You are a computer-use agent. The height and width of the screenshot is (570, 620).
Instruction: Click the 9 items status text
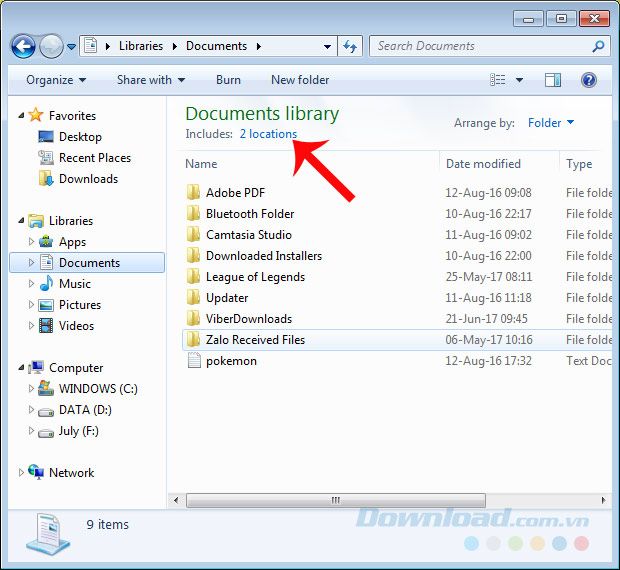pos(108,525)
